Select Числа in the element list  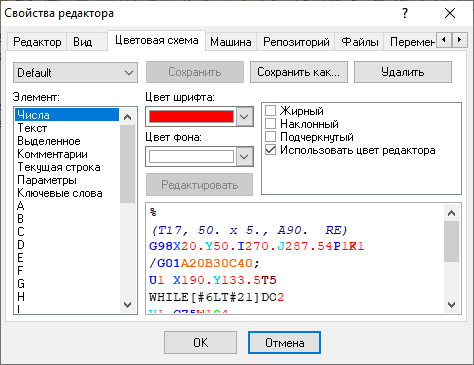[x=67, y=115]
